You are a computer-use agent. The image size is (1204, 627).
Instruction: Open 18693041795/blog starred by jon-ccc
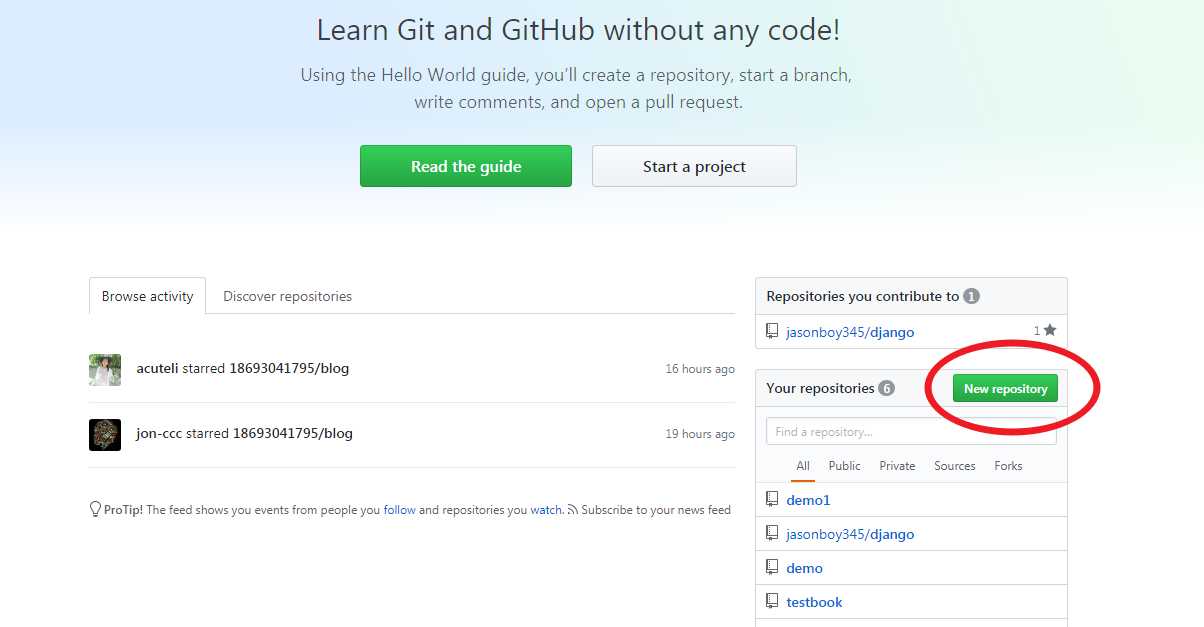pos(293,433)
